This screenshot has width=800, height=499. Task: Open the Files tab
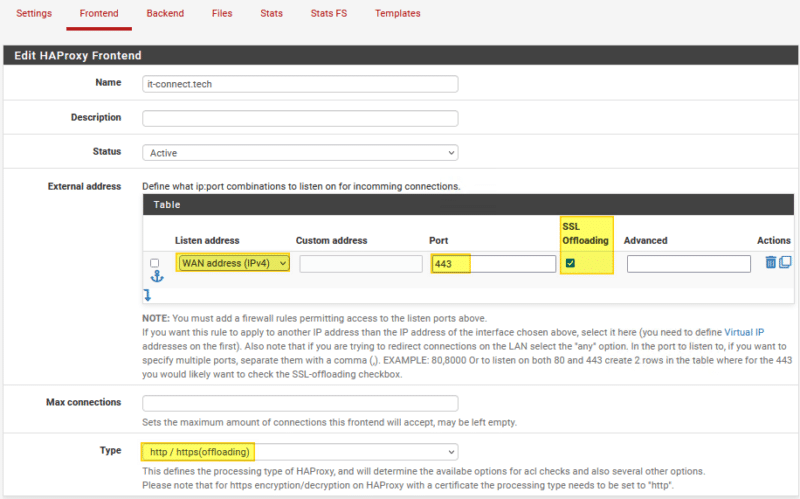point(222,14)
